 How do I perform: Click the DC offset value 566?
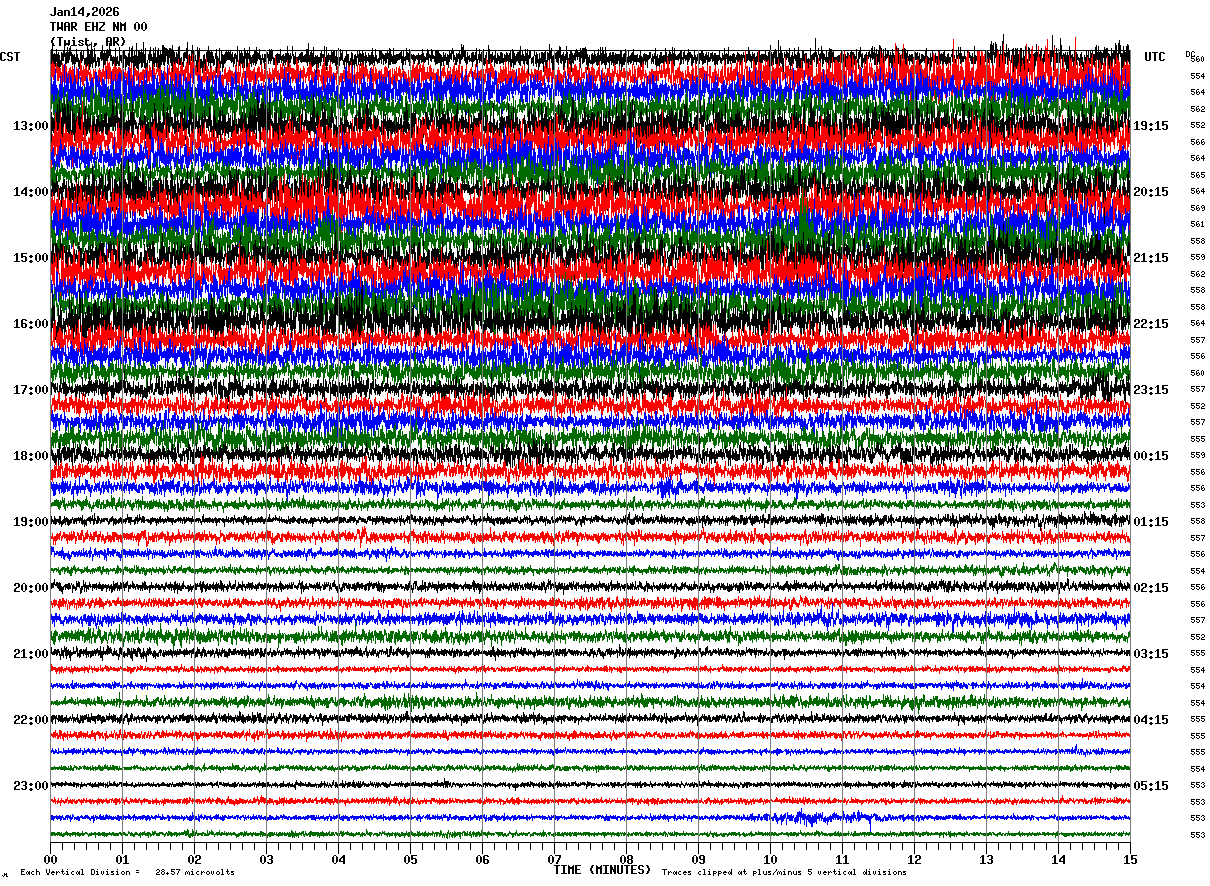(1197, 142)
